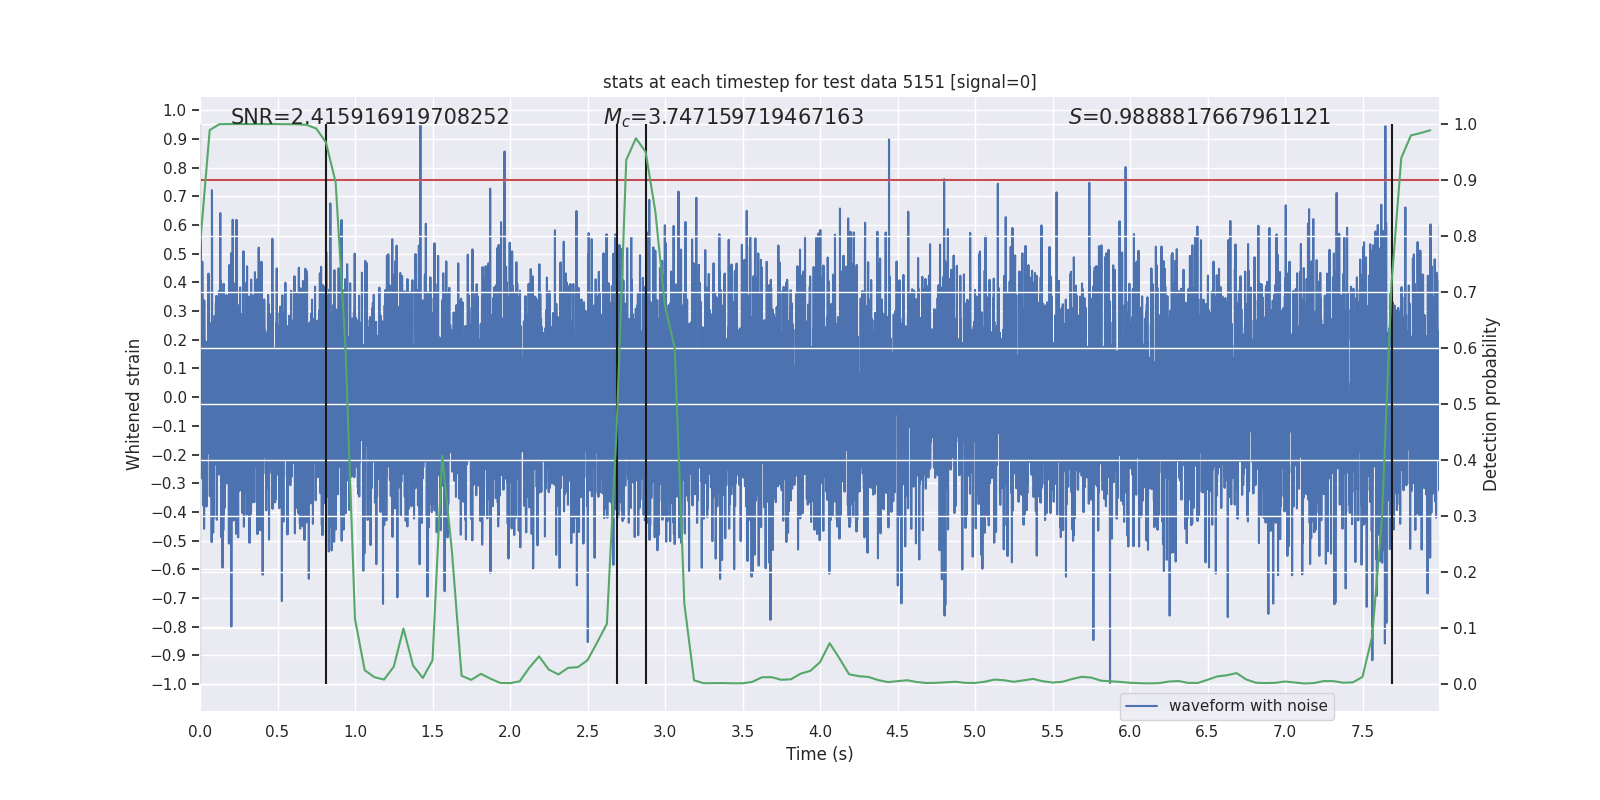
Task: Click the 'Detection probability' right axis label
Action: pyautogui.click(x=1490, y=404)
